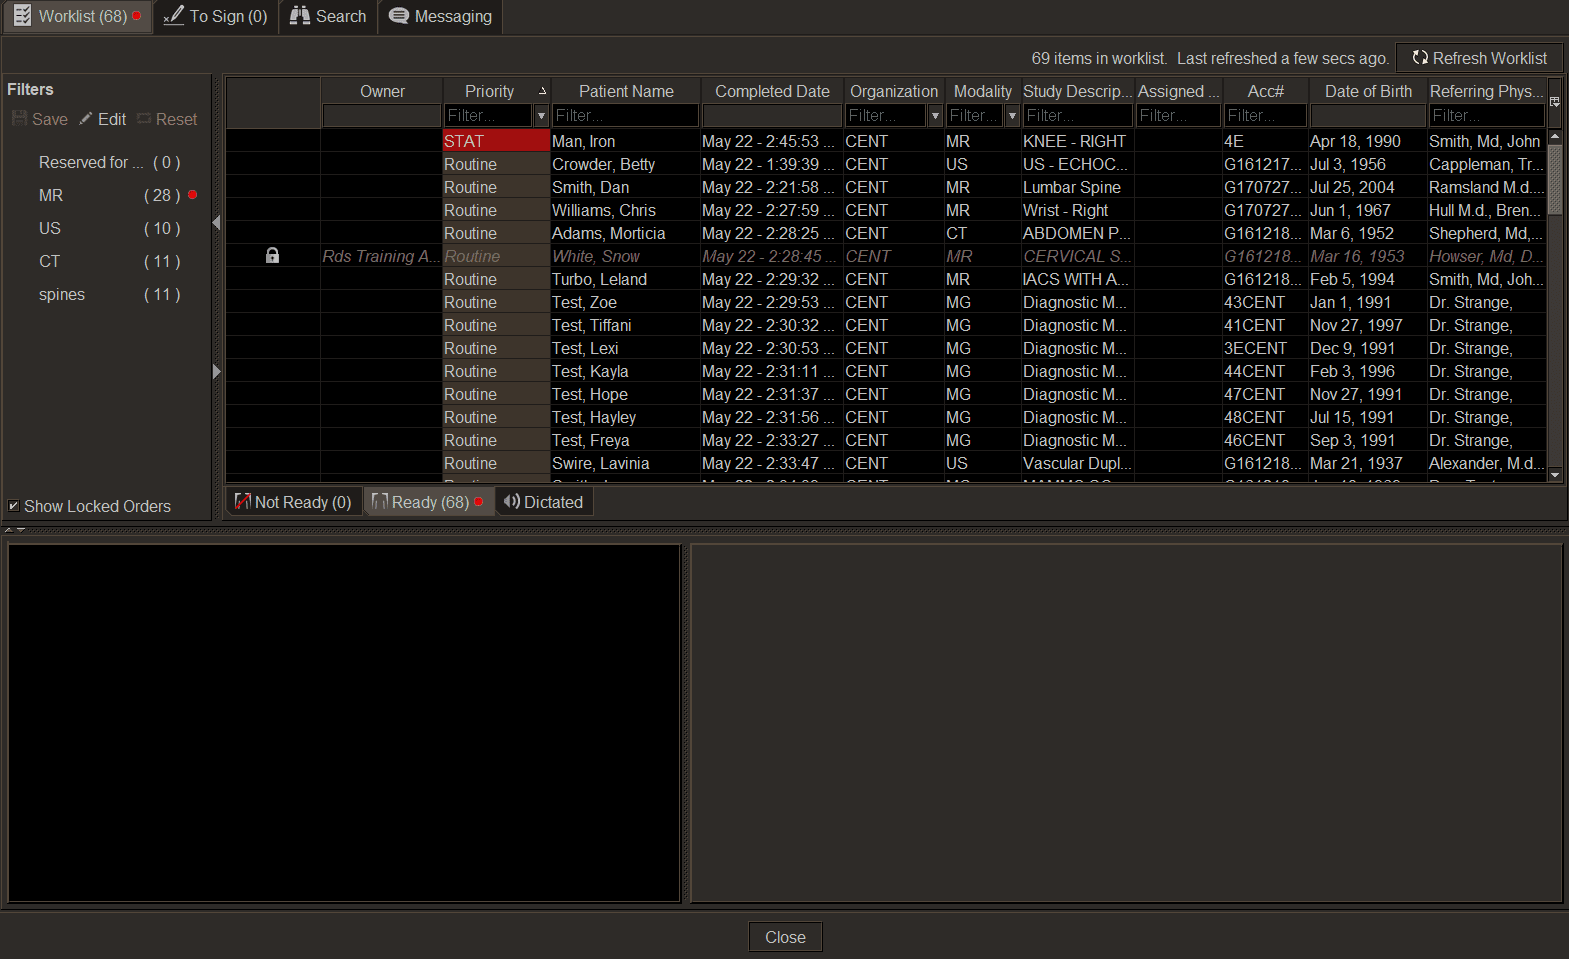This screenshot has width=1569, height=959.
Task: Click the Refresh Worklist arrows icon
Action: (1420, 58)
